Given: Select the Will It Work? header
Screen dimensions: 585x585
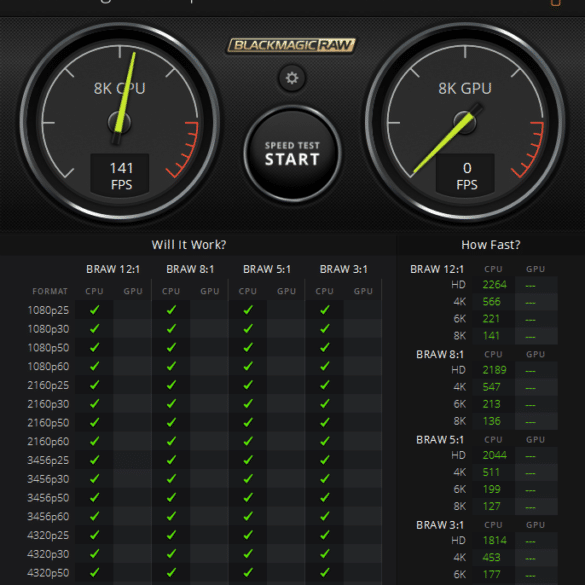Looking at the screenshot, I should point(189,245).
